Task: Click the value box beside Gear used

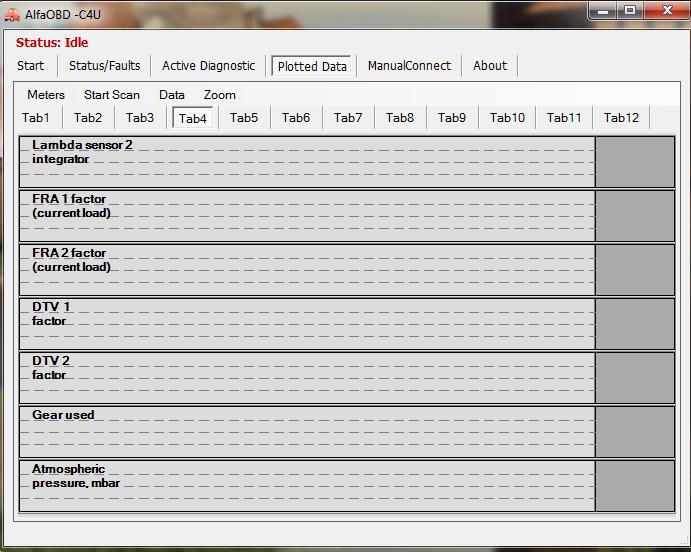Action: 635,432
